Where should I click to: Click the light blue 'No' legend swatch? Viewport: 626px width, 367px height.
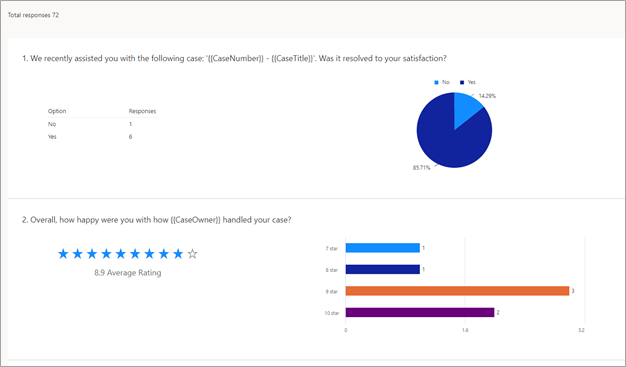click(x=436, y=82)
